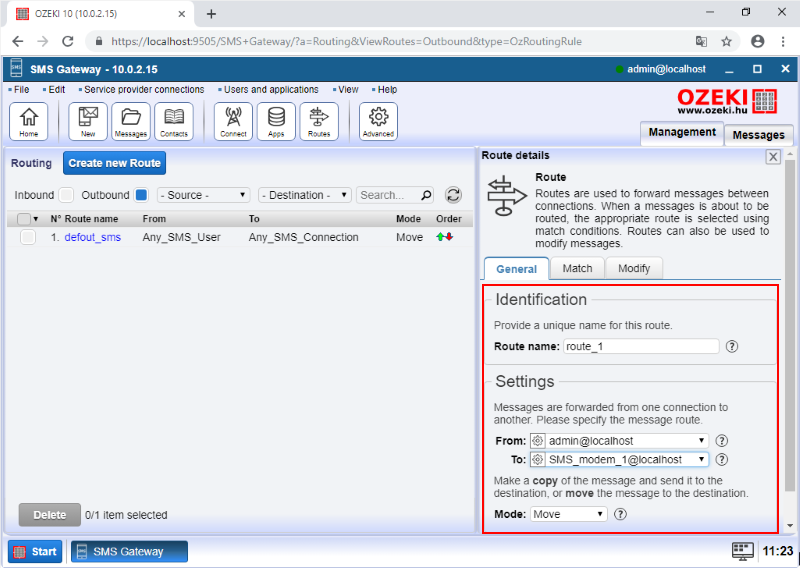The height and width of the screenshot is (568, 800).
Task: Open the Mode dropdown
Action: pos(569,514)
